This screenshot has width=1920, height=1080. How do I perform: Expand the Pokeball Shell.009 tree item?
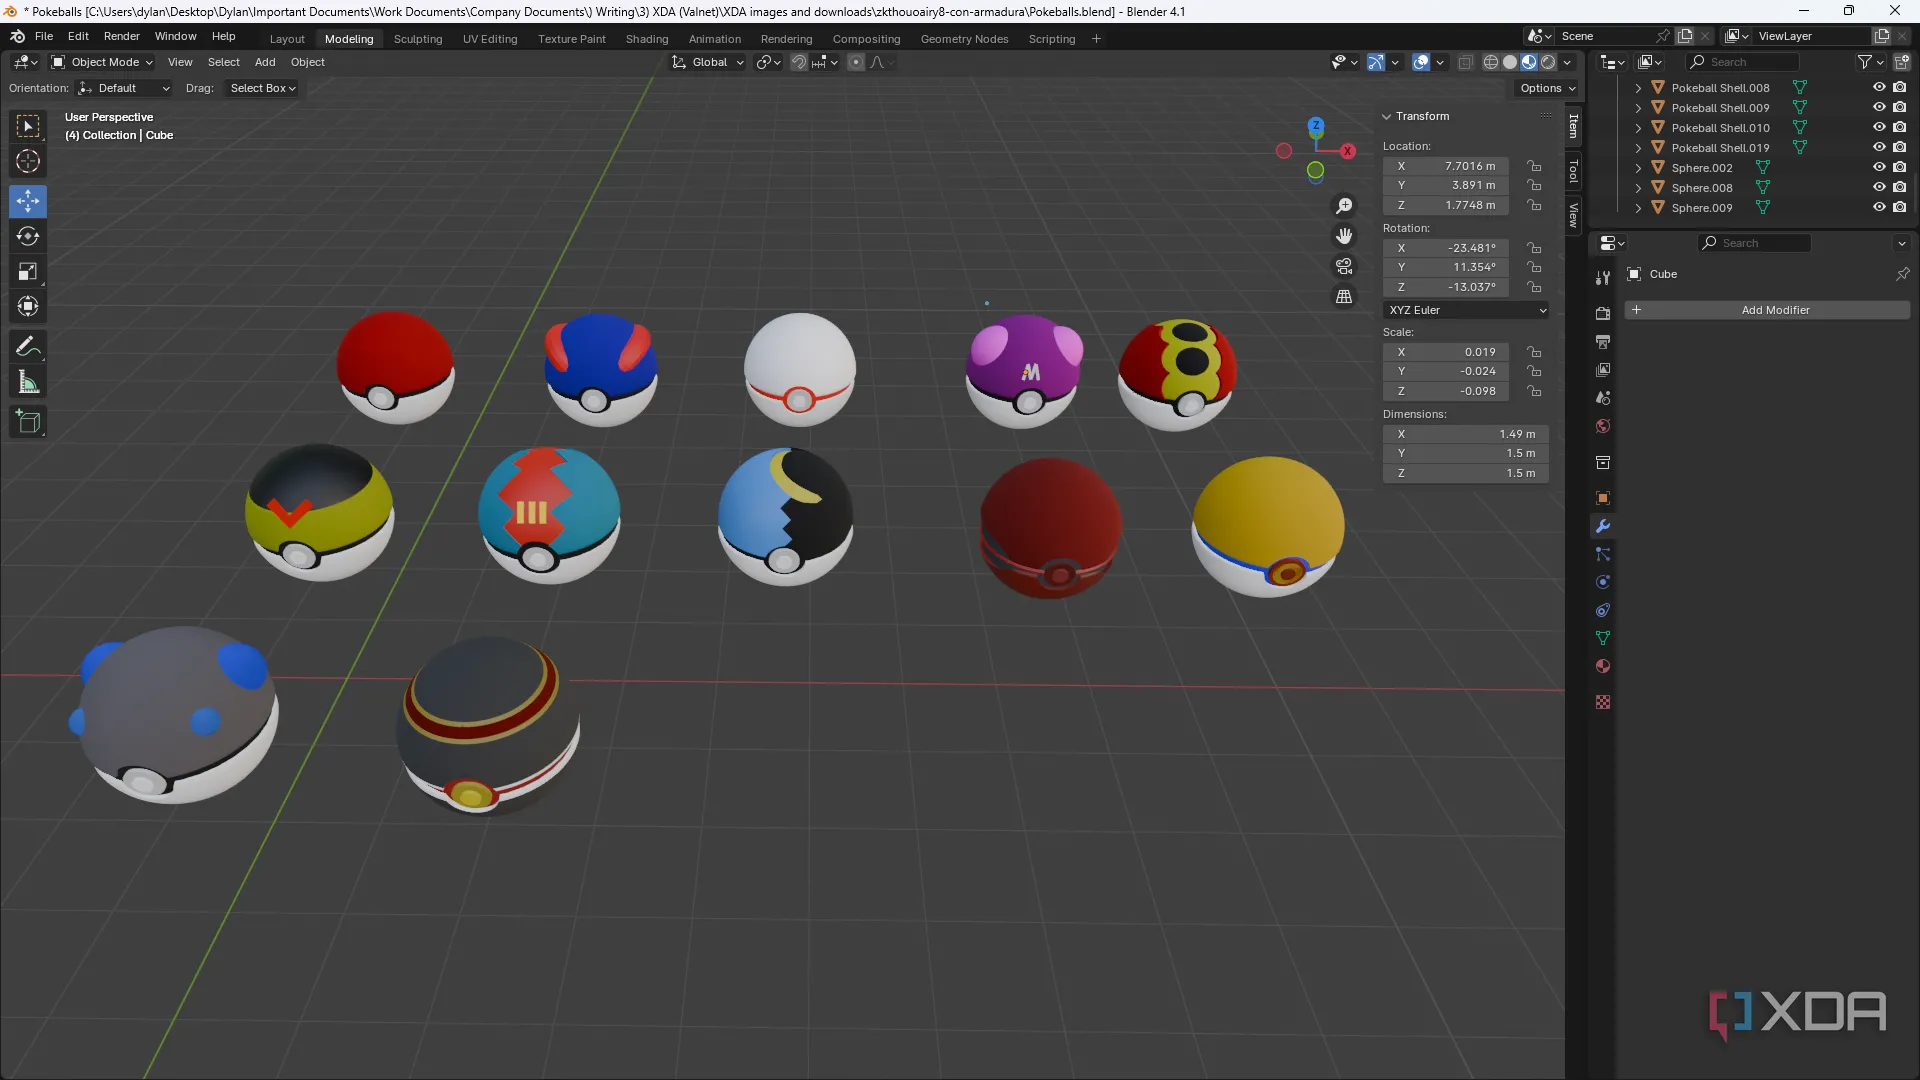(1638, 108)
